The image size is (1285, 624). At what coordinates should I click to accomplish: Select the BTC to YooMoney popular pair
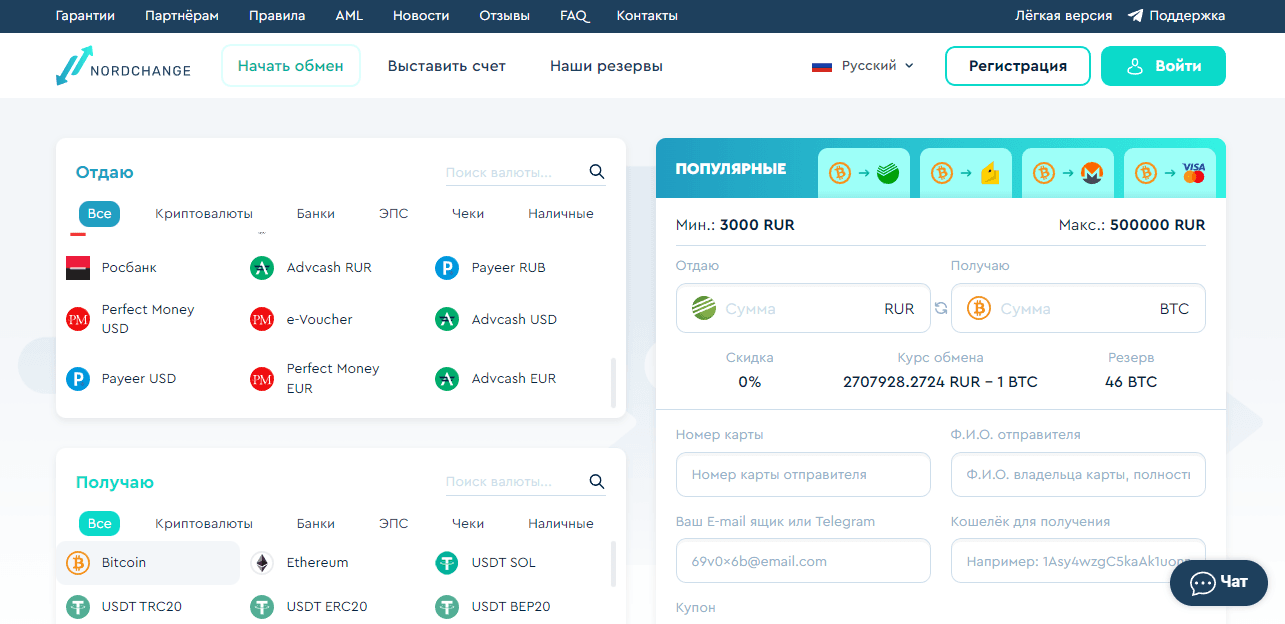[x=965, y=172]
